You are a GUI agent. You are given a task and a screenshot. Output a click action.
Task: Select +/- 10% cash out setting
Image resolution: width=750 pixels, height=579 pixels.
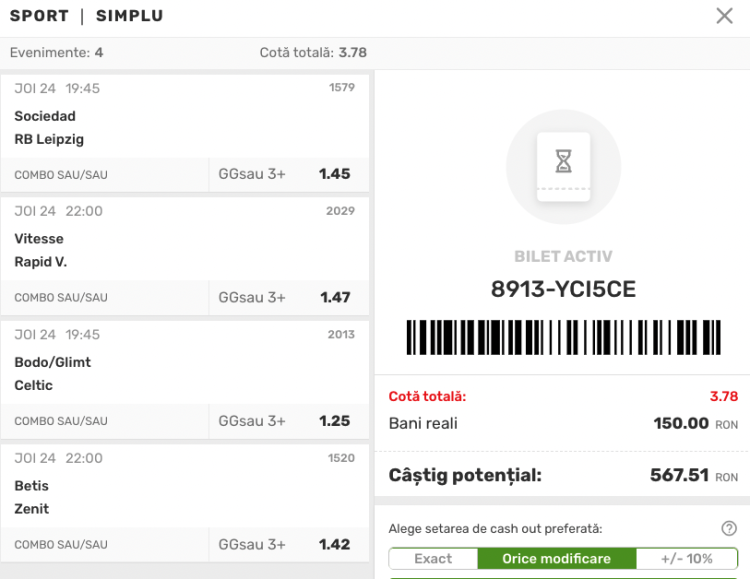687,558
